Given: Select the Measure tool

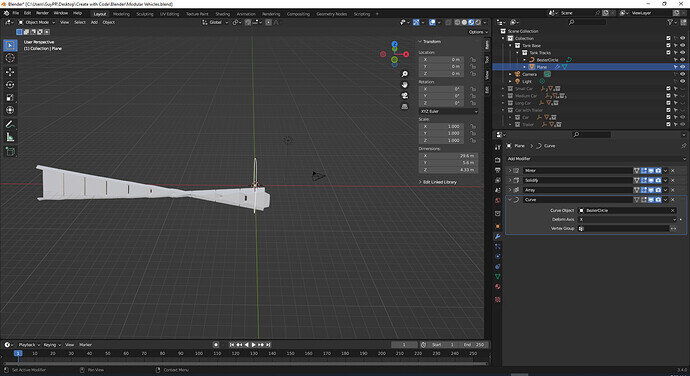Looking at the screenshot, I should [10, 137].
